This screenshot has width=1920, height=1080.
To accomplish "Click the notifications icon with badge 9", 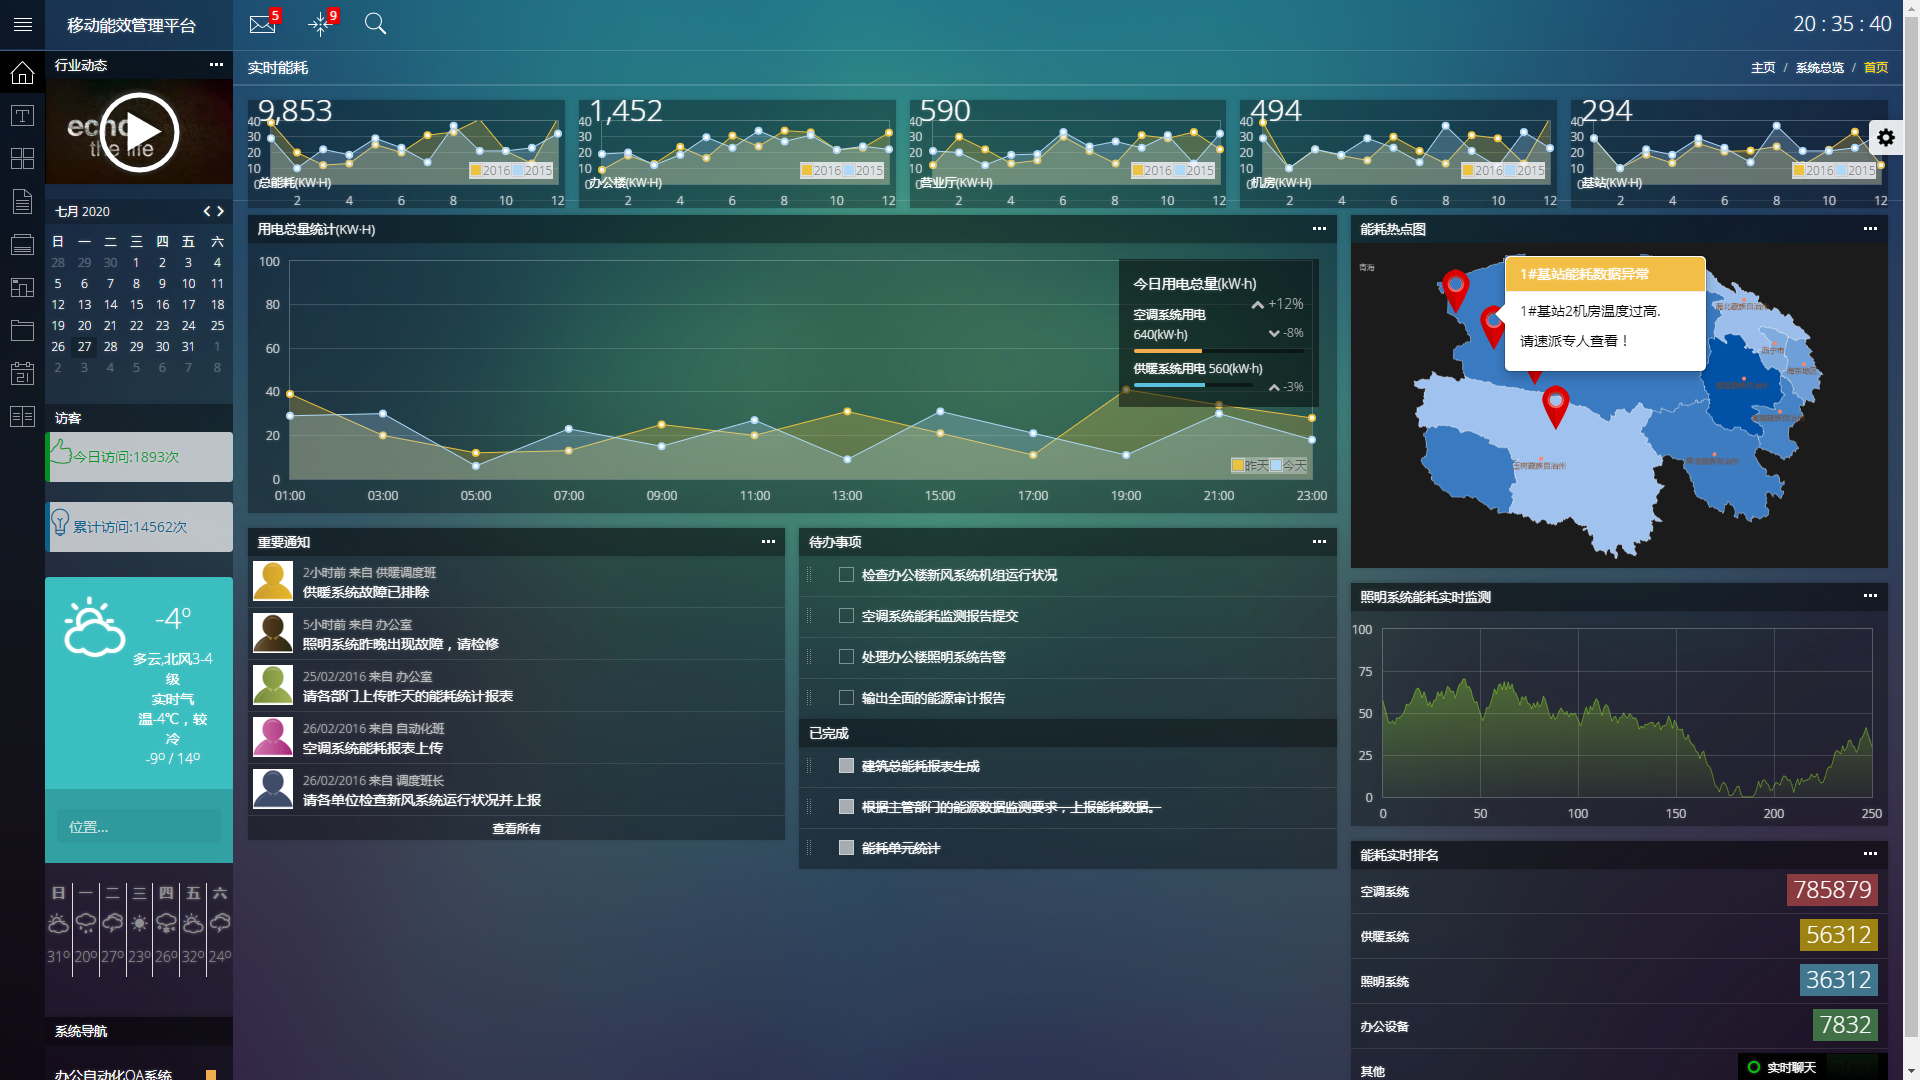I will (320, 24).
